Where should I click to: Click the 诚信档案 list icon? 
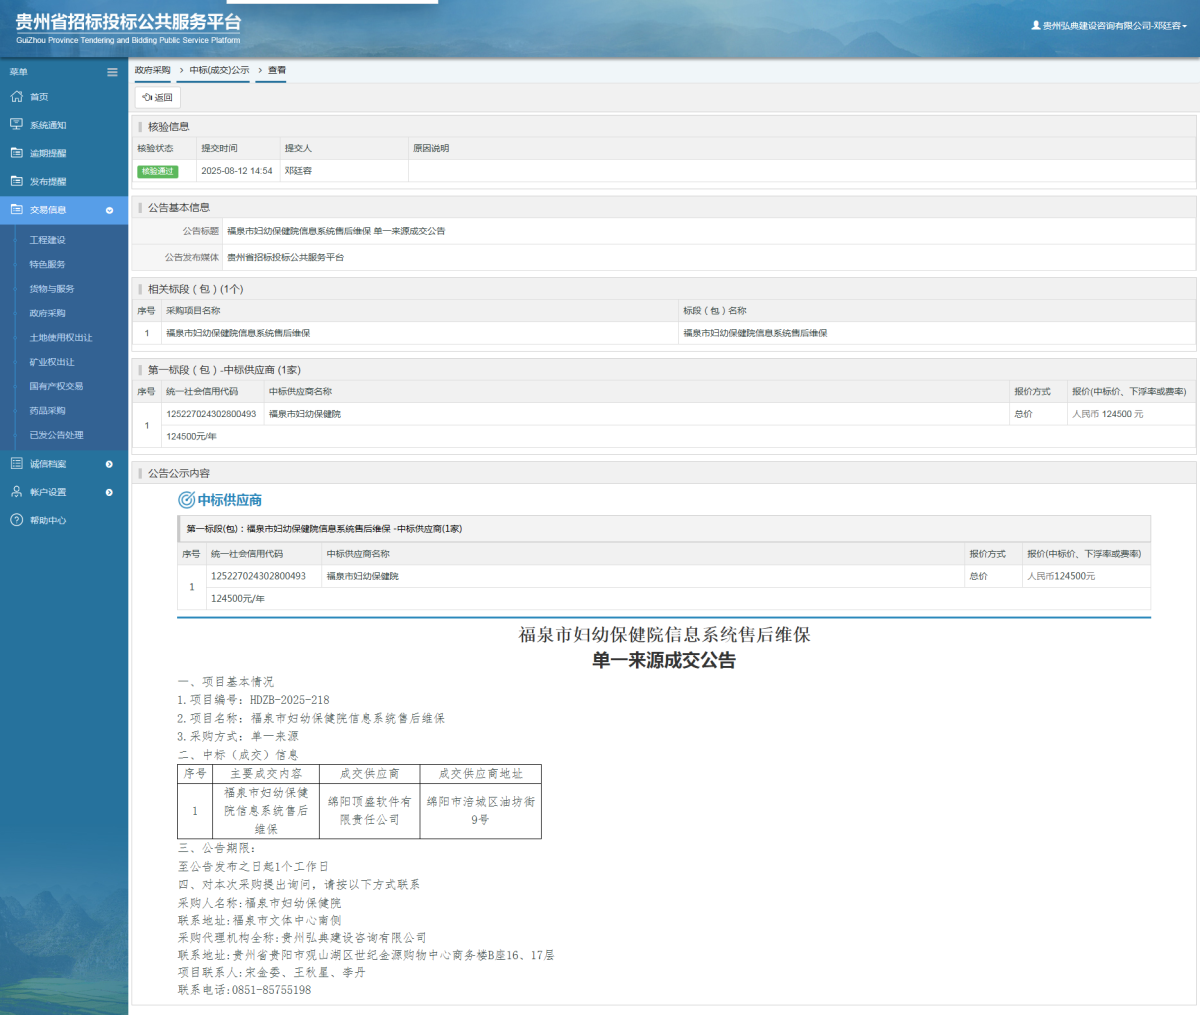(16, 464)
